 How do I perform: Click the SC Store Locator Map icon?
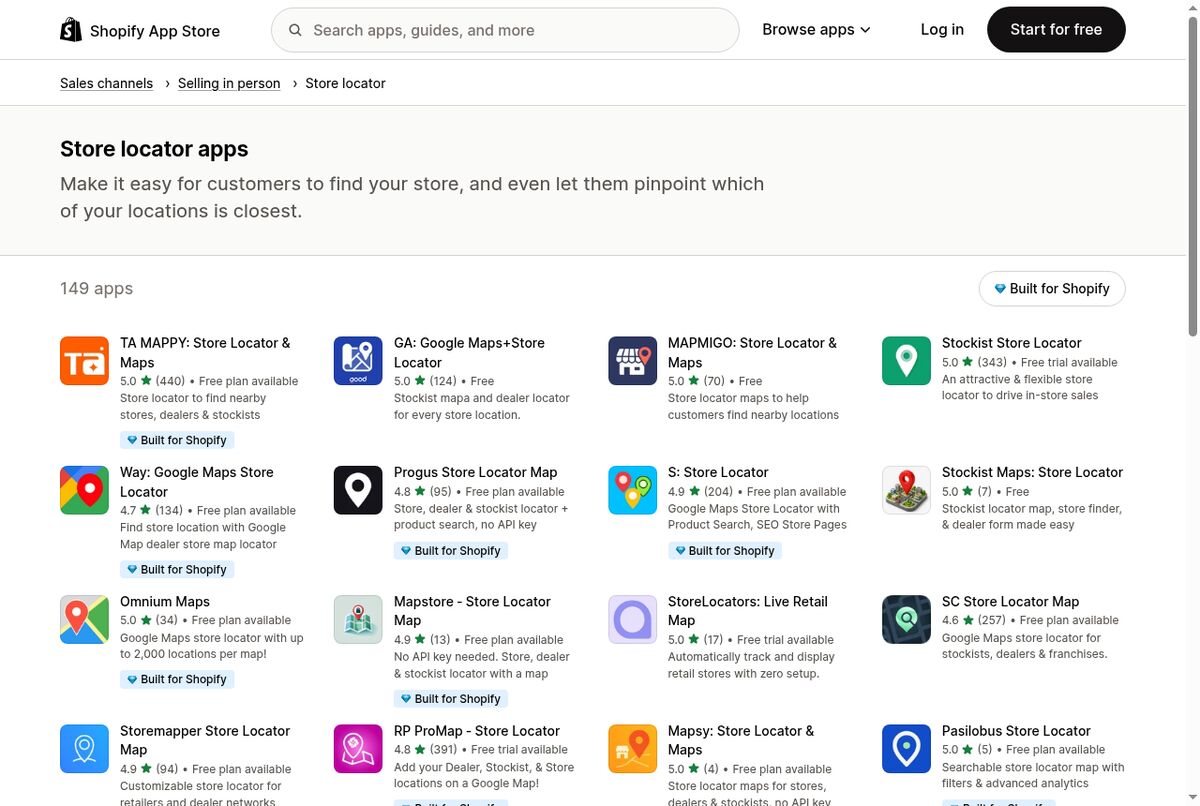click(906, 620)
